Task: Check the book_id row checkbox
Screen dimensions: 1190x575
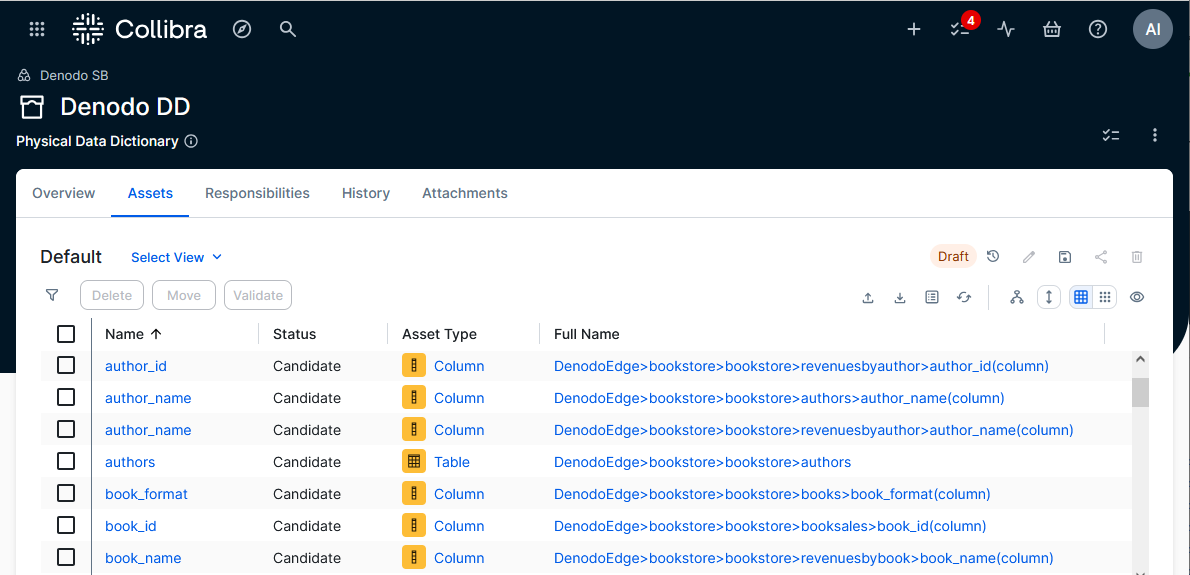Action: (x=66, y=525)
